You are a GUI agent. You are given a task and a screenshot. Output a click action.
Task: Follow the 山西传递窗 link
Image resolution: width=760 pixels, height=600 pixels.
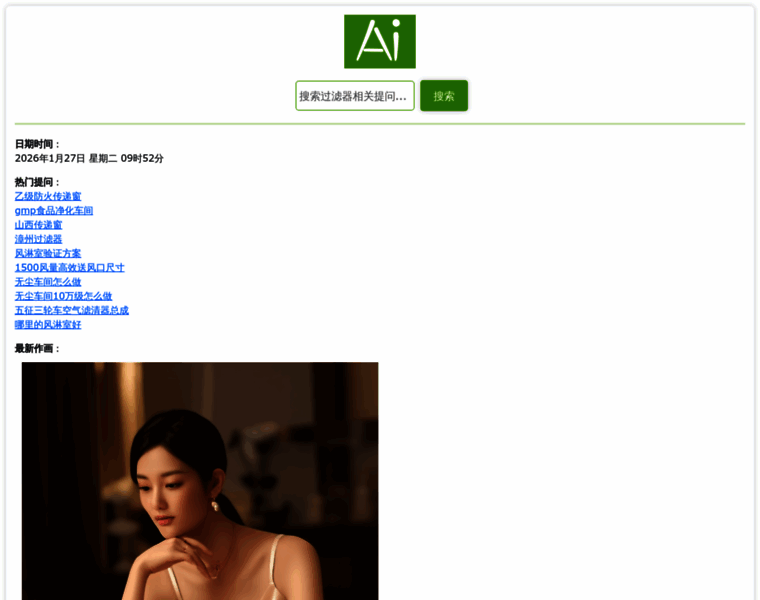coord(38,225)
